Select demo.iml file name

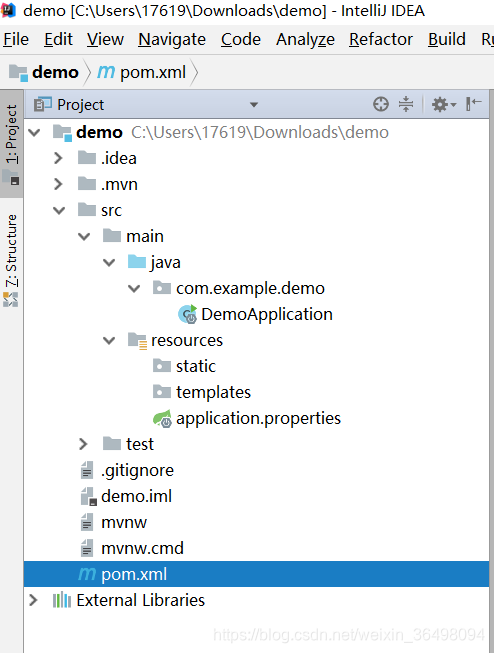click(137, 496)
